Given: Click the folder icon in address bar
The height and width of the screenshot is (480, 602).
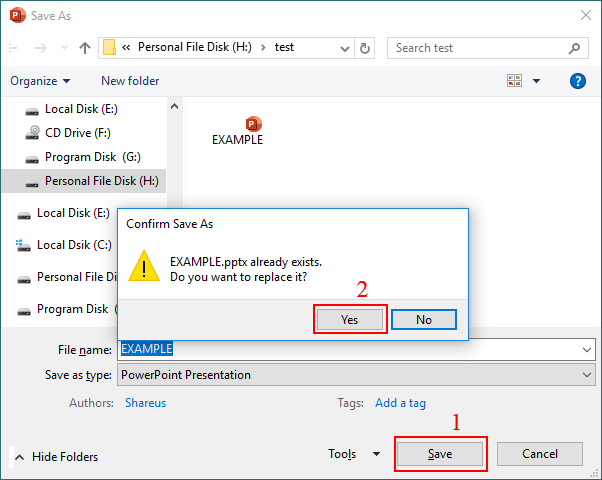Looking at the screenshot, I should point(109,48).
